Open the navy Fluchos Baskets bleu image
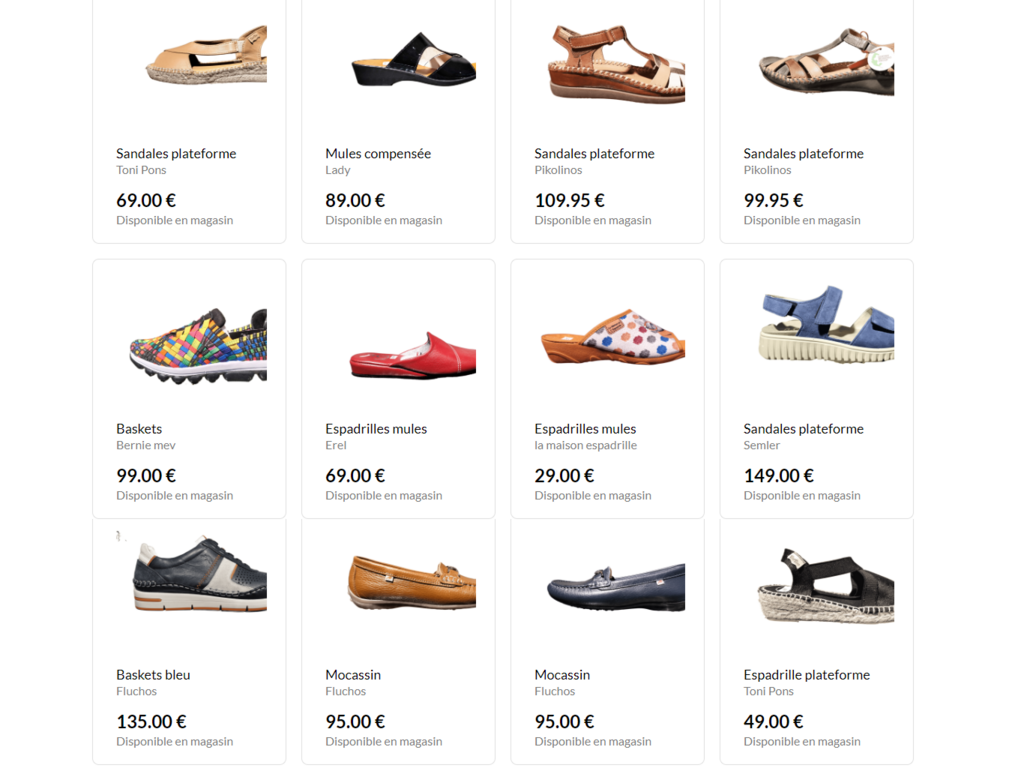Screen dimensions: 1024x768 click(199, 574)
